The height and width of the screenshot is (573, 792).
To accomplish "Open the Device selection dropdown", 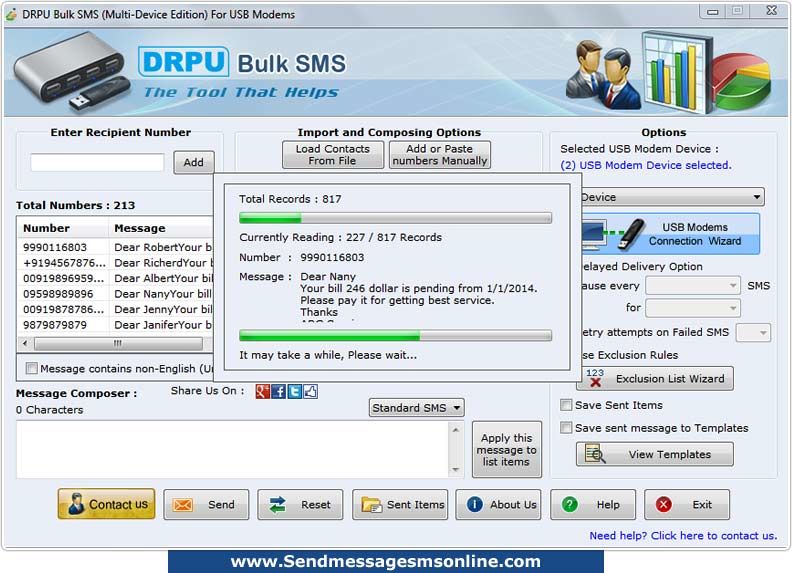I will point(672,197).
